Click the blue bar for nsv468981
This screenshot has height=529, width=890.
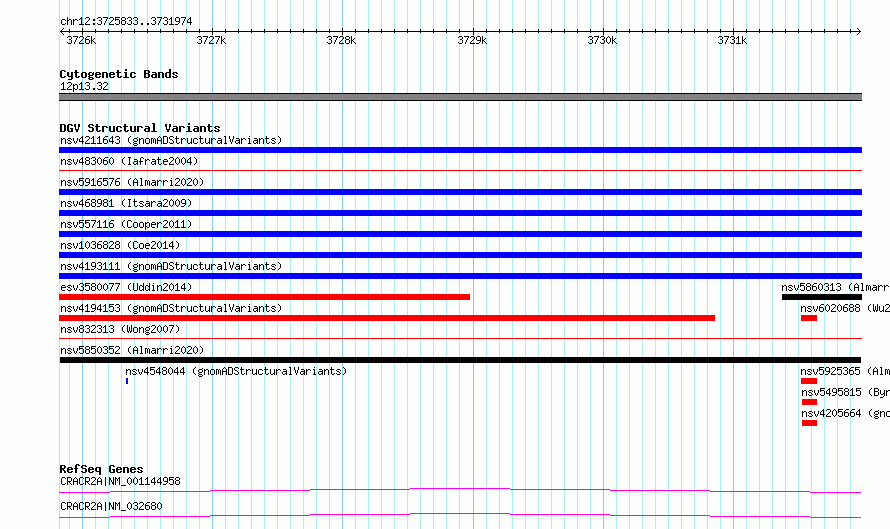(460, 213)
